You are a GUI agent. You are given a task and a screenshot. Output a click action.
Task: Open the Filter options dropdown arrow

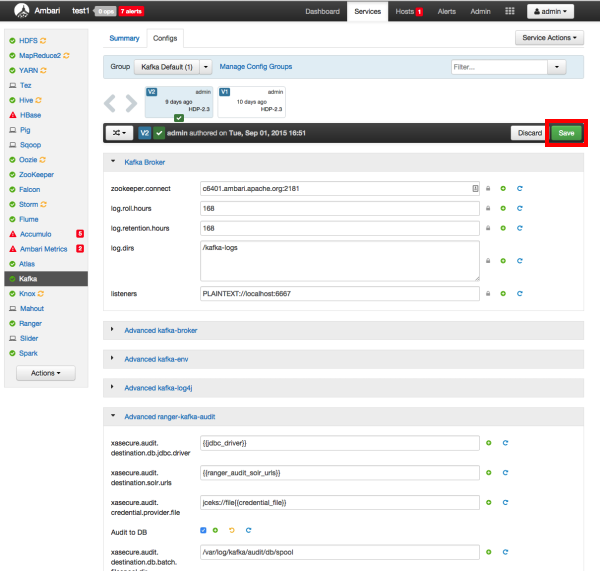[x=557, y=67]
